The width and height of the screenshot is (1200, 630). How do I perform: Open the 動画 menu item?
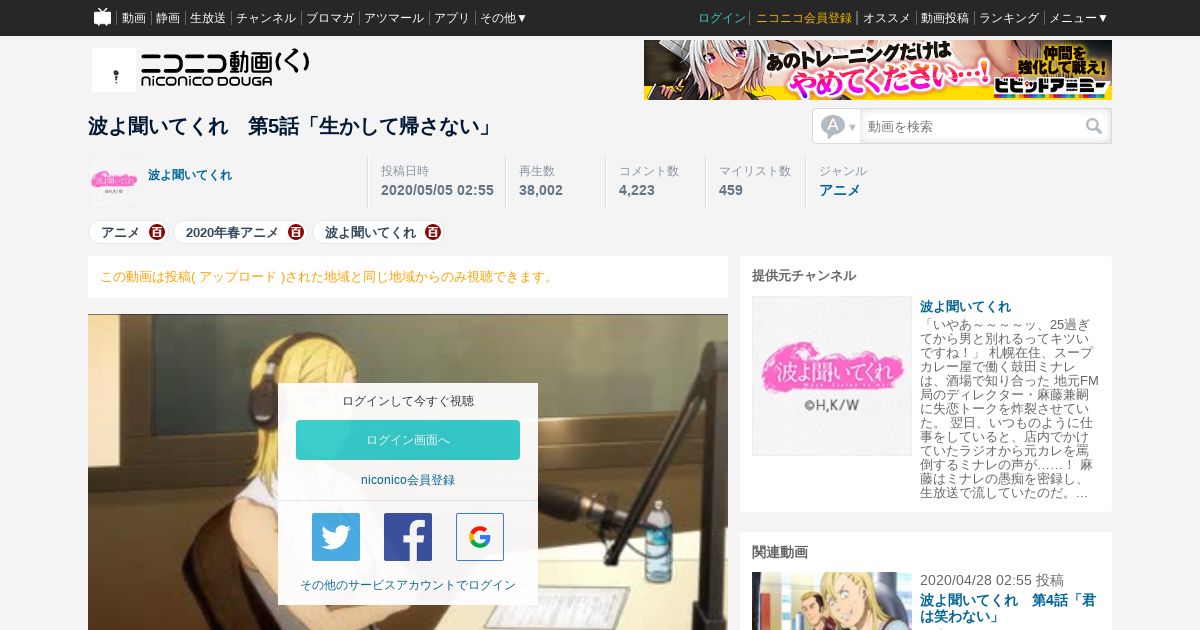click(134, 18)
